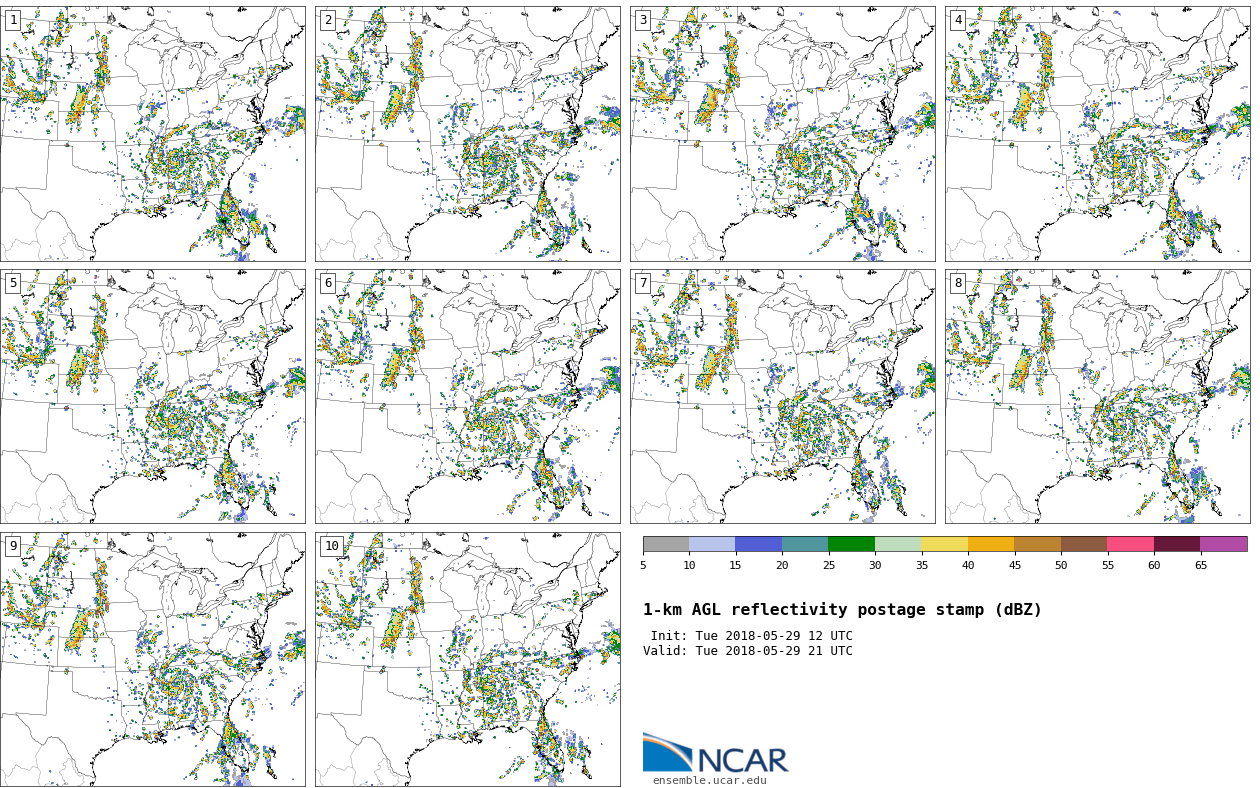Viewport: 1260px width, 788px height.
Task: Open ensemble member 1 map panel
Action: pos(153,134)
